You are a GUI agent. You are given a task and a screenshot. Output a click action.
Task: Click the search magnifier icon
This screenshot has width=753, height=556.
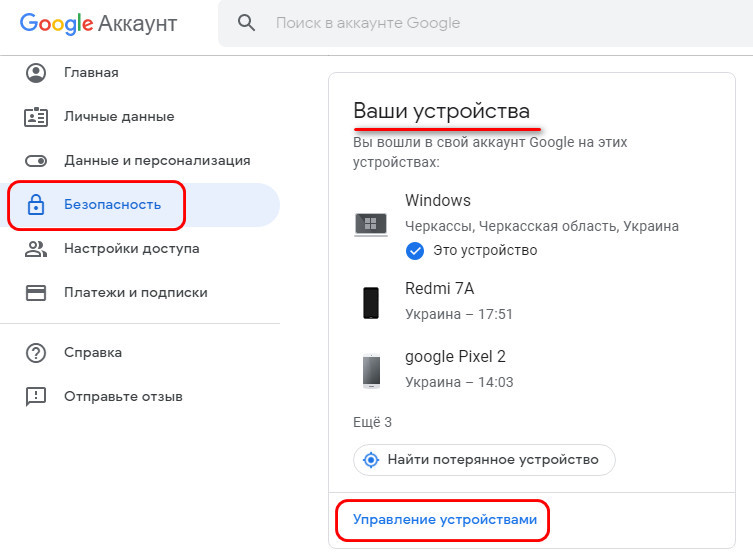click(246, 23)
